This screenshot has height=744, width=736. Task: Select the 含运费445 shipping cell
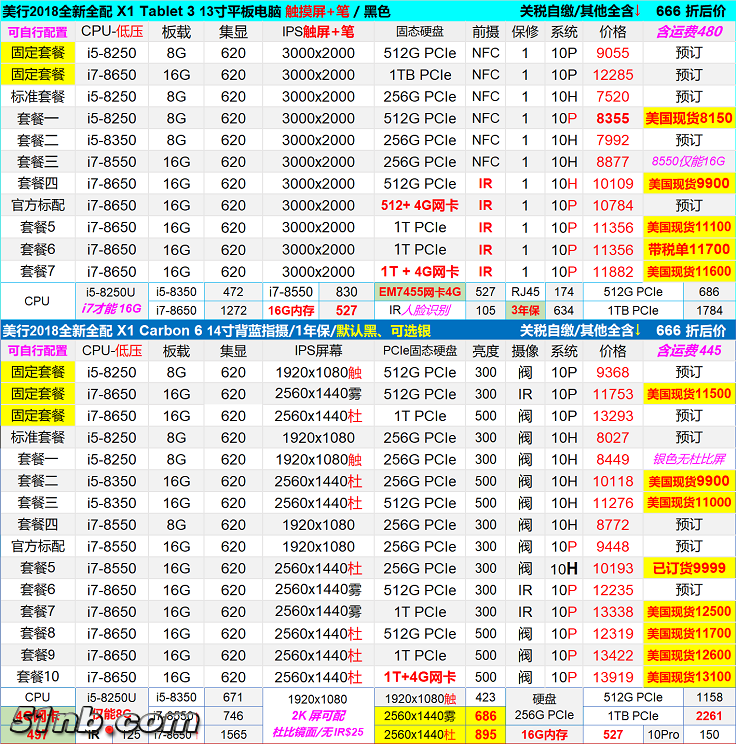point(688,350)
